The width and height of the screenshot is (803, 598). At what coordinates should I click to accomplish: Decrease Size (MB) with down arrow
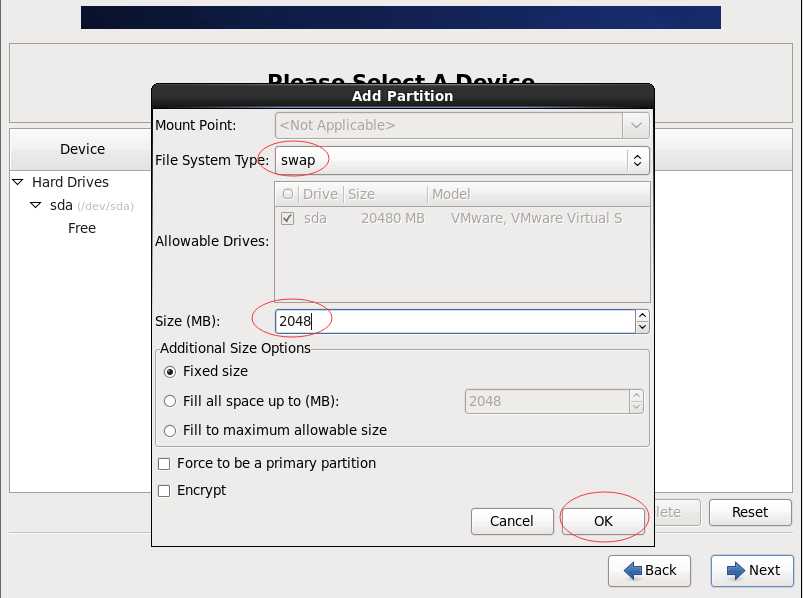(642, 327)
